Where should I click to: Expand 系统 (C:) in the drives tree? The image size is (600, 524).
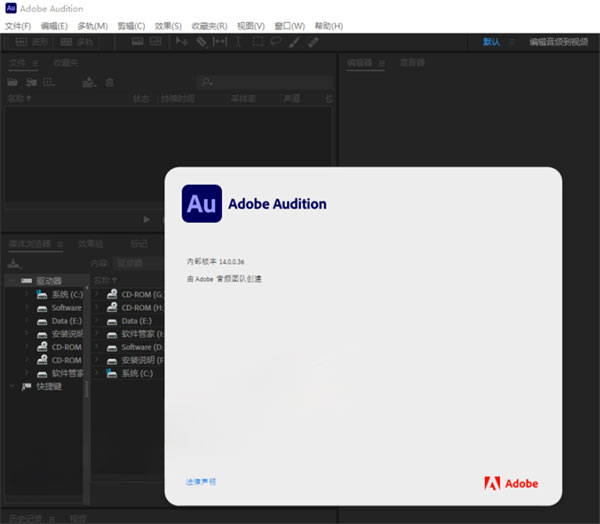point(26,294)
